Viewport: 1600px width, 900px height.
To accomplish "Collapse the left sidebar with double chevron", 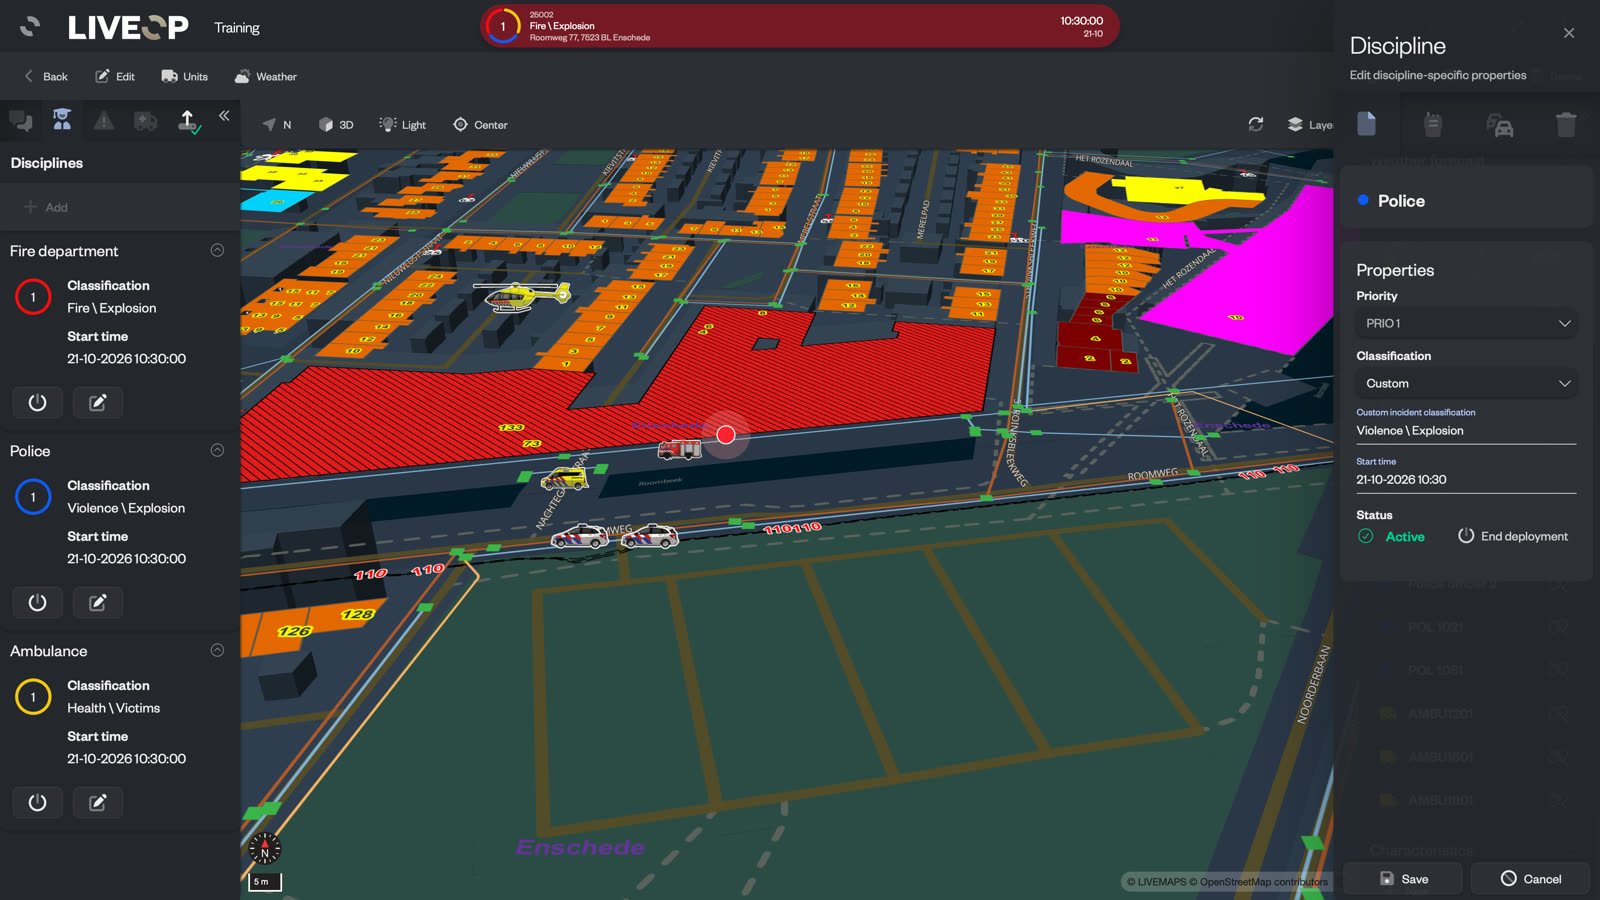I will point(224,116).
